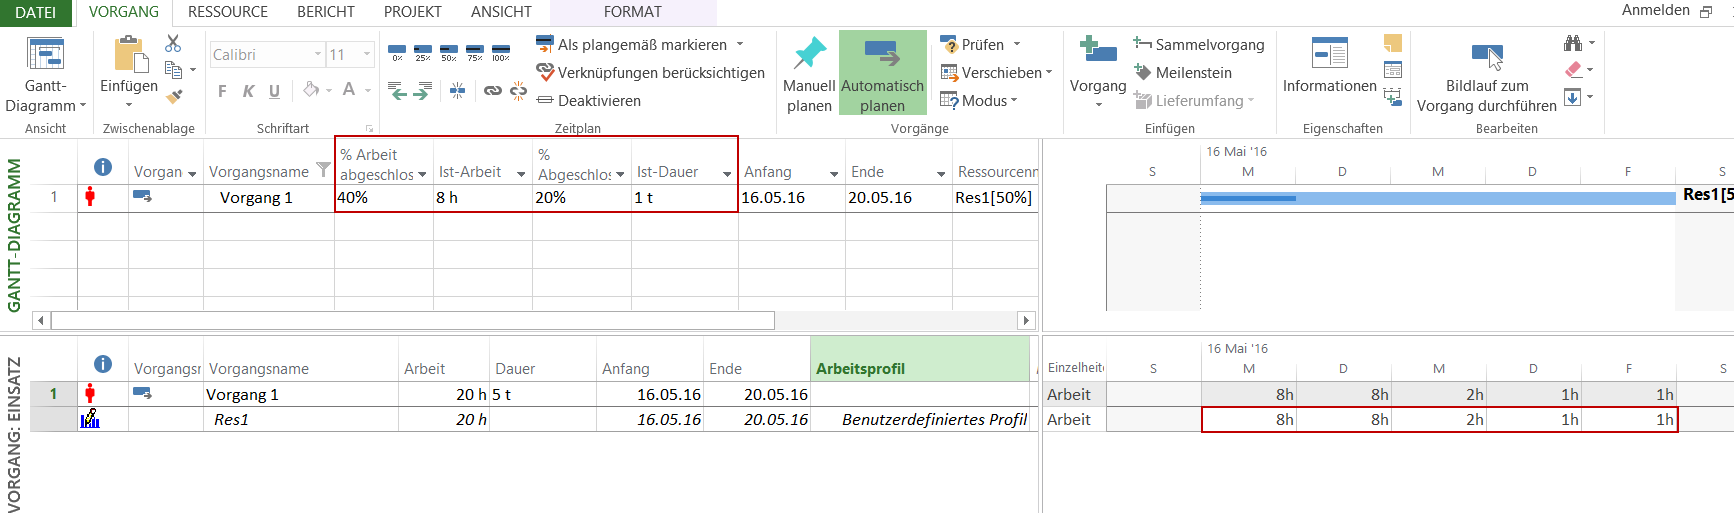Click the Unlink tasks broken-chain icon
The image size is (1734, 513).
(518, 91)
